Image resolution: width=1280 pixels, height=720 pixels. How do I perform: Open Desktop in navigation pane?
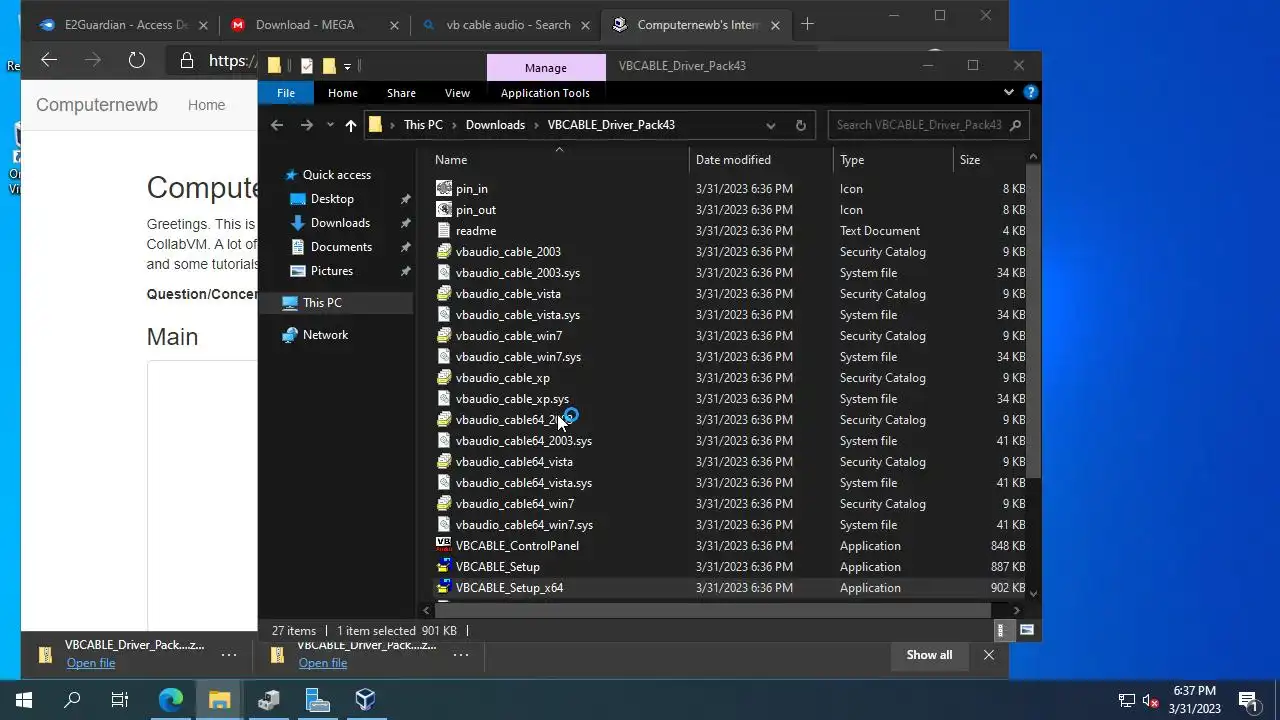[332, 198]
